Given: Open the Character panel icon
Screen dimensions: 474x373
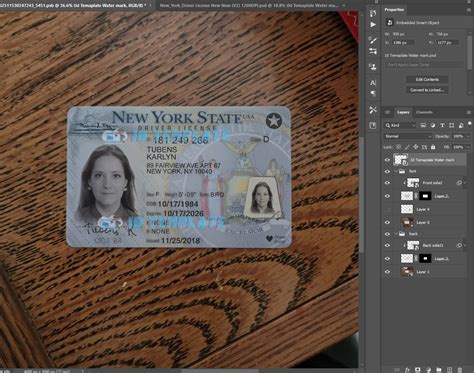Looking at the screenshot, I should [x=373, y=83].
